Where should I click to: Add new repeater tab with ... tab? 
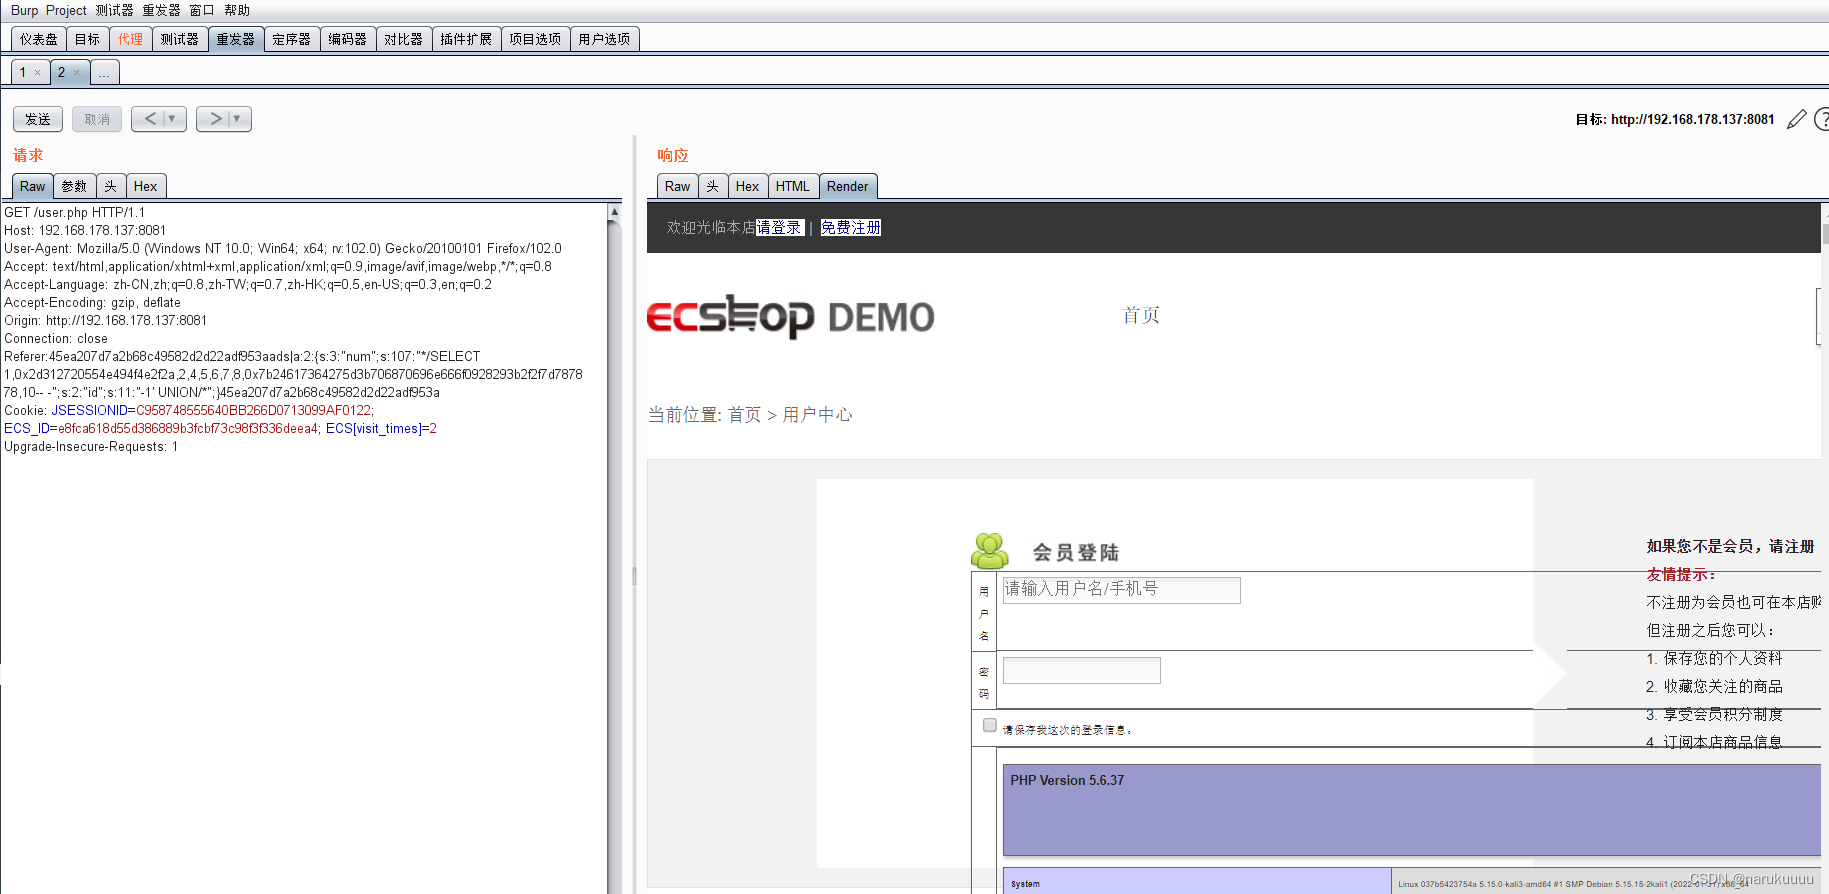tap(104, 72)
